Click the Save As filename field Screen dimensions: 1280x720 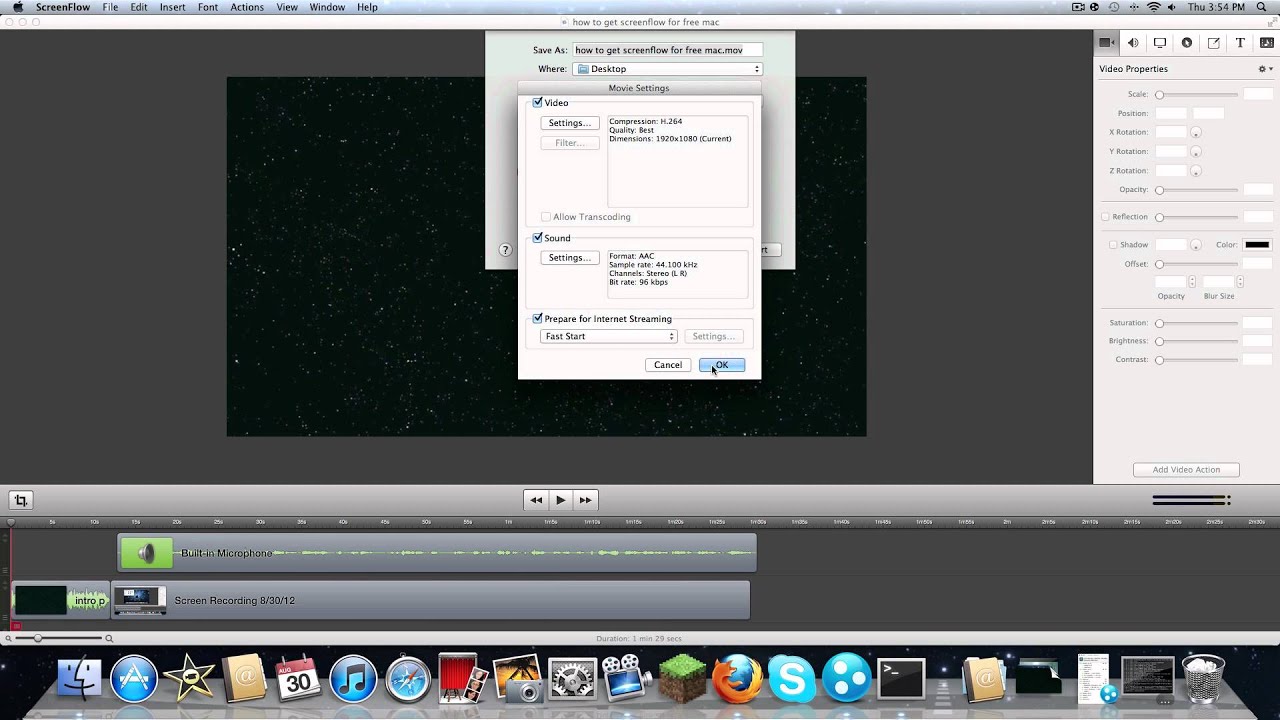click(667, 50)
